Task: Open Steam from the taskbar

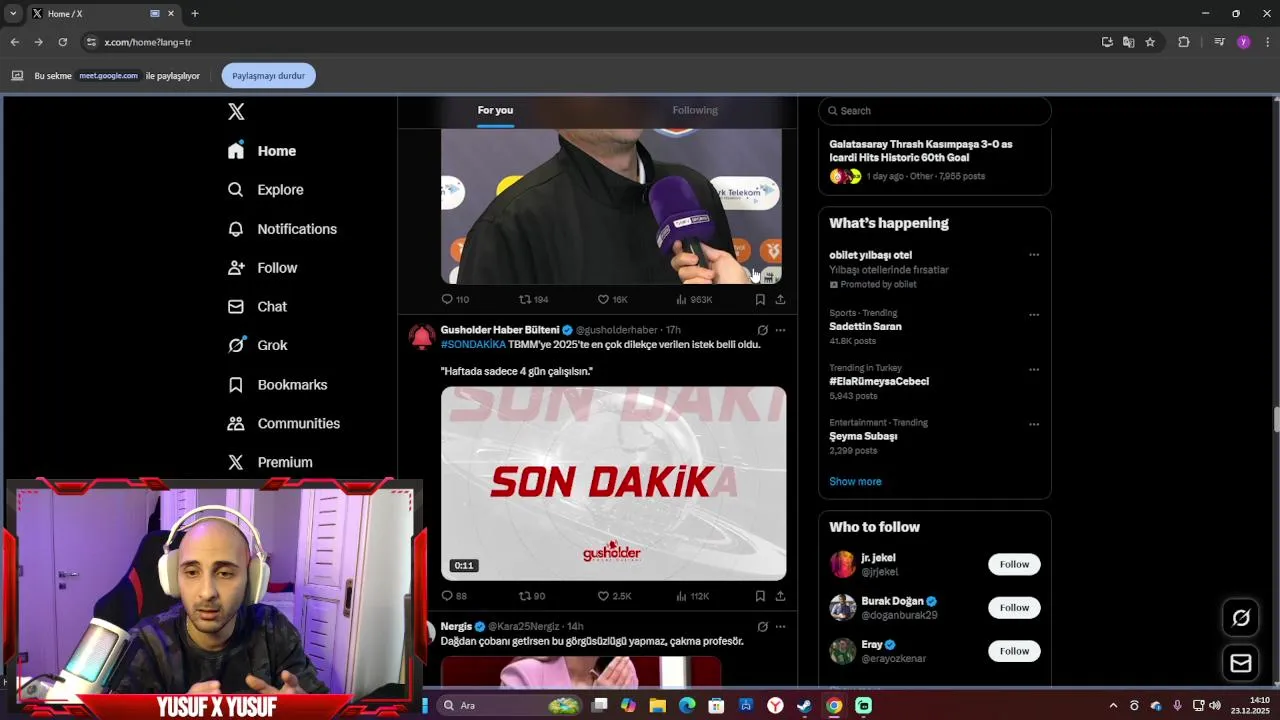Action: point(804,706)
